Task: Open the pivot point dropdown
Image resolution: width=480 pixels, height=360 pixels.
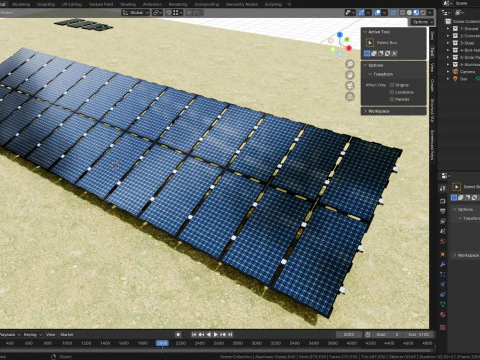Action: pyautogui.click(x=157, y=13)
